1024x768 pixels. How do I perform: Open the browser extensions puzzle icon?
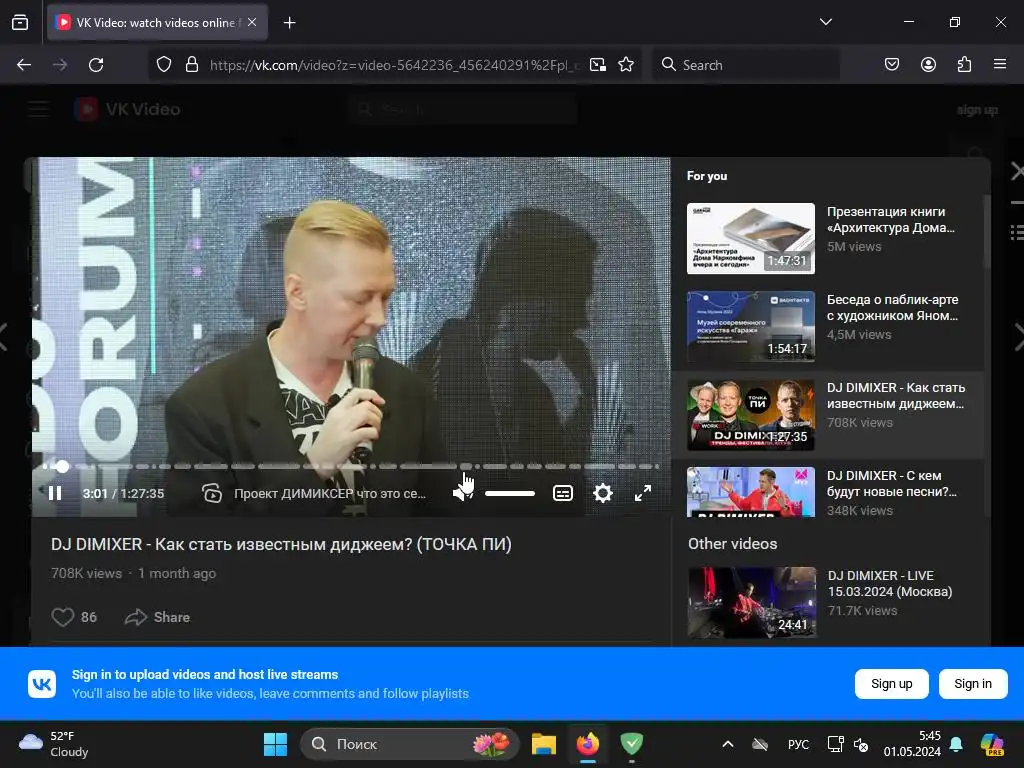(964, 64)
